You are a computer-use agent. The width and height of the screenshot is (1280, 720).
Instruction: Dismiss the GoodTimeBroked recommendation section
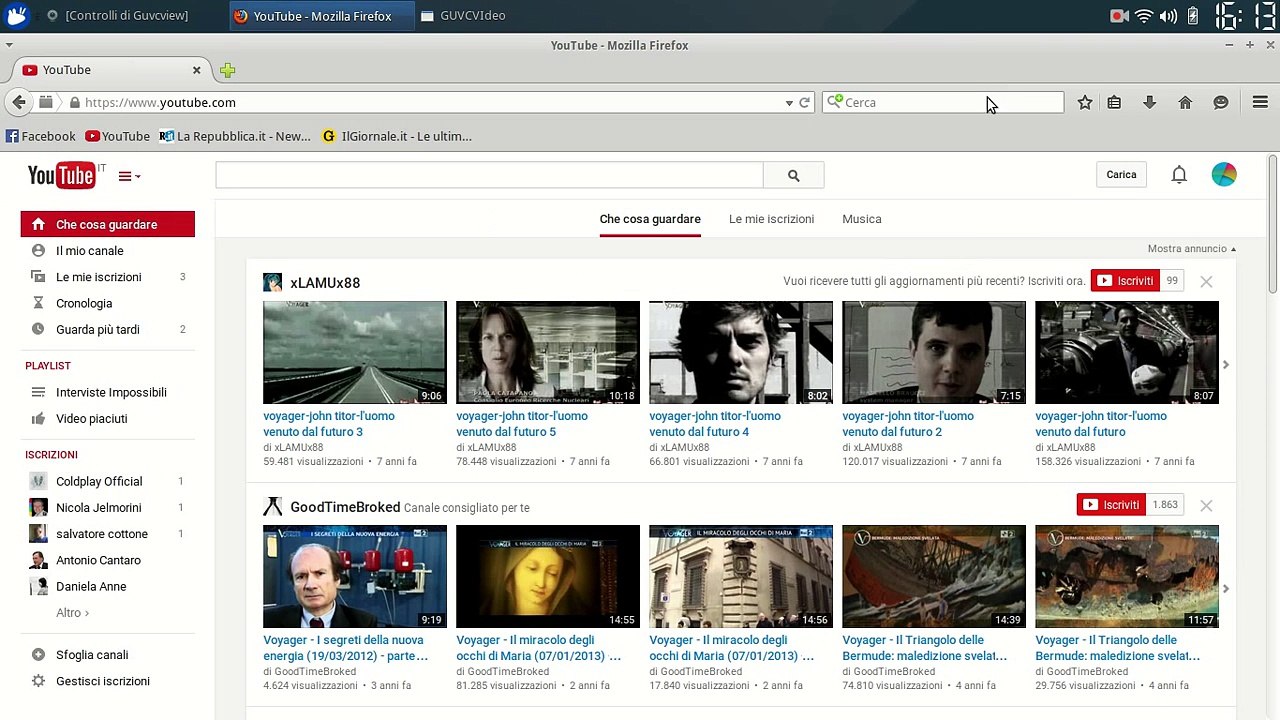click(x=1206, y=506)
